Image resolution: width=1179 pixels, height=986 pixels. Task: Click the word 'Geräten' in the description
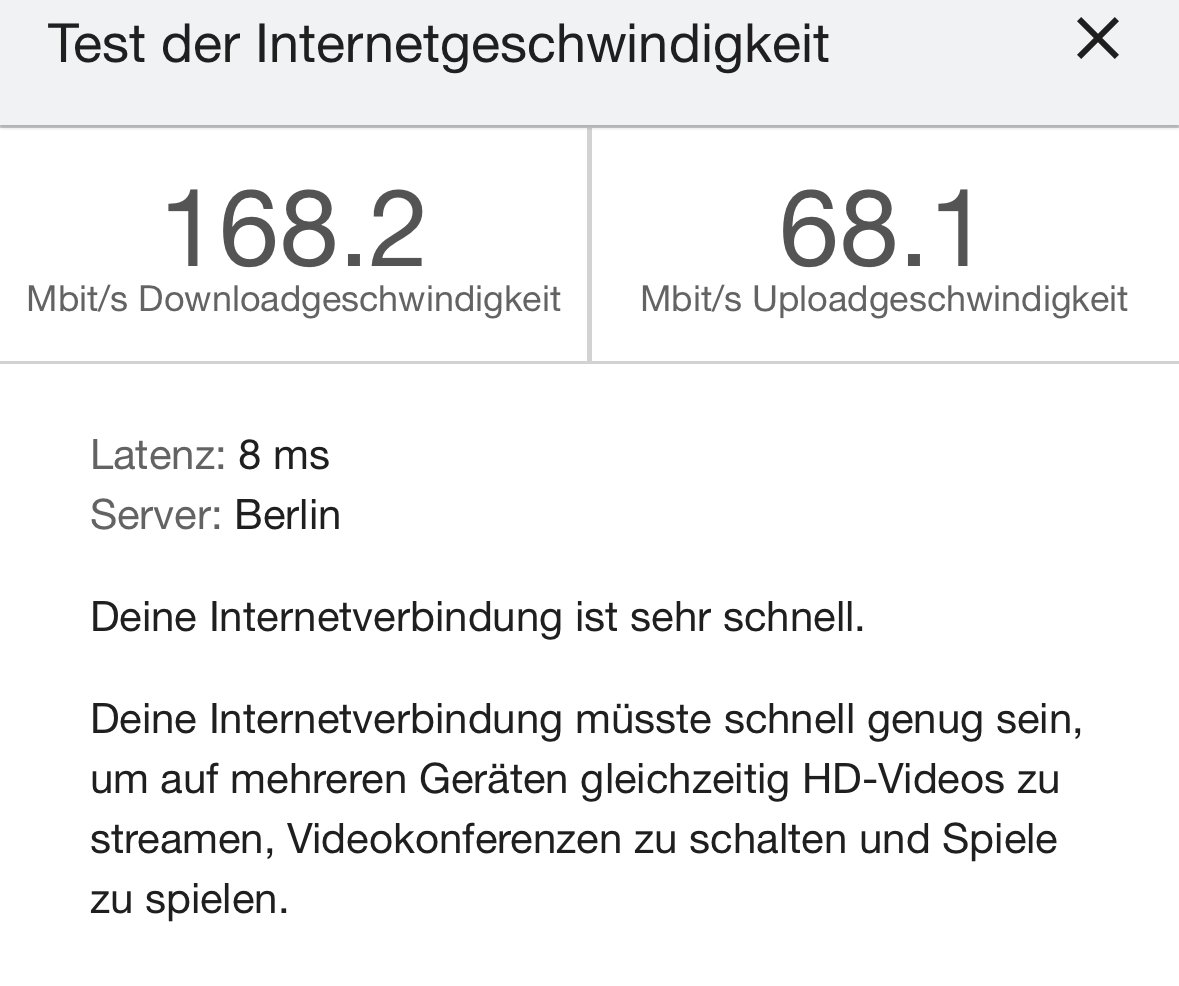(x=493, y=779)
